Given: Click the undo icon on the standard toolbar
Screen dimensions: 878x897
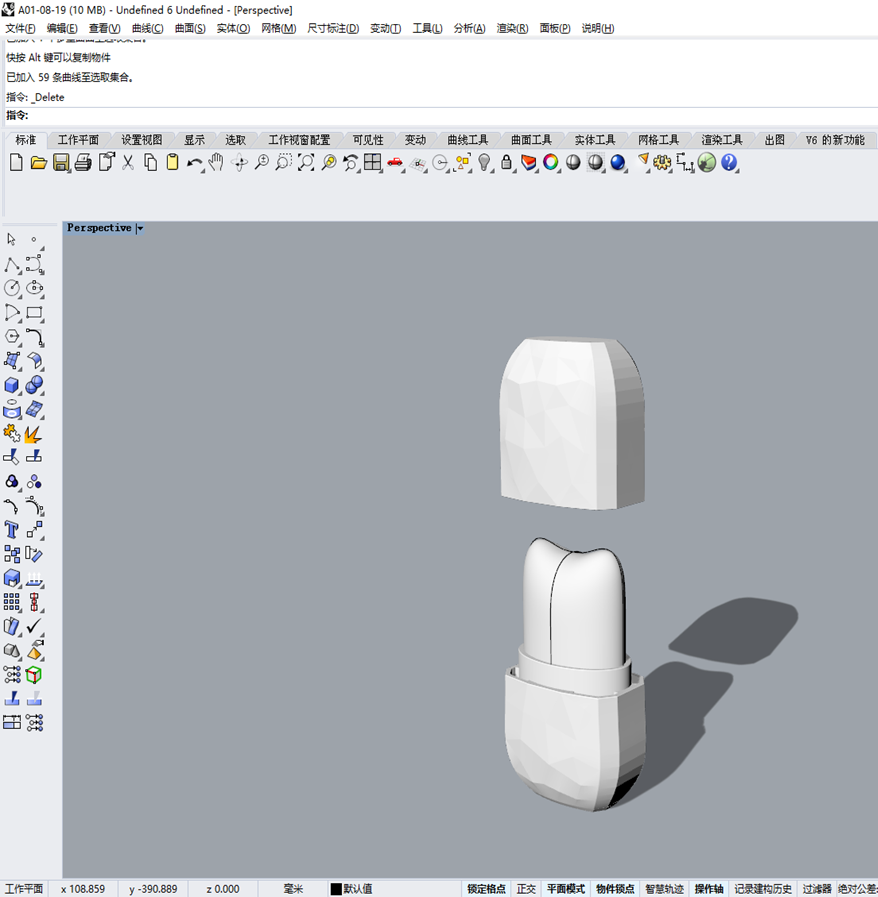Looking at the screenshot, I should (196, 163).
